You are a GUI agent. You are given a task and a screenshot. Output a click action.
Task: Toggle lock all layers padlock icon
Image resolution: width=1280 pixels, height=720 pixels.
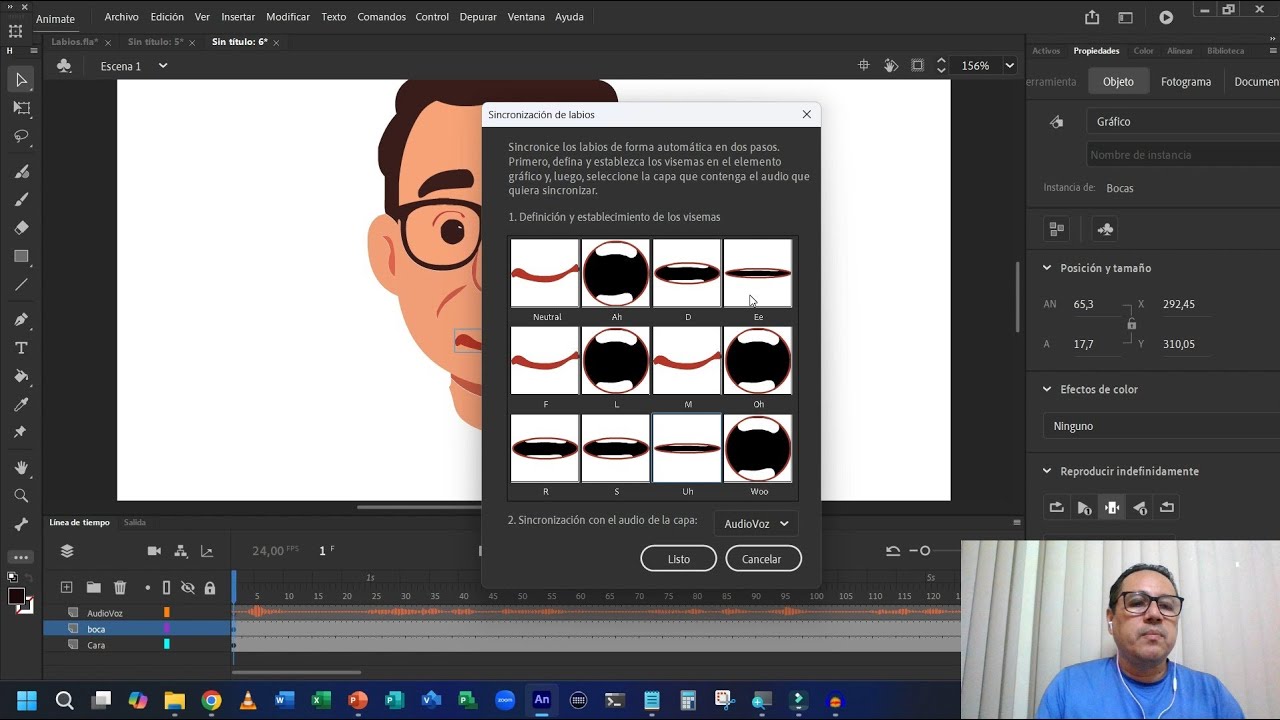(210, 588)
